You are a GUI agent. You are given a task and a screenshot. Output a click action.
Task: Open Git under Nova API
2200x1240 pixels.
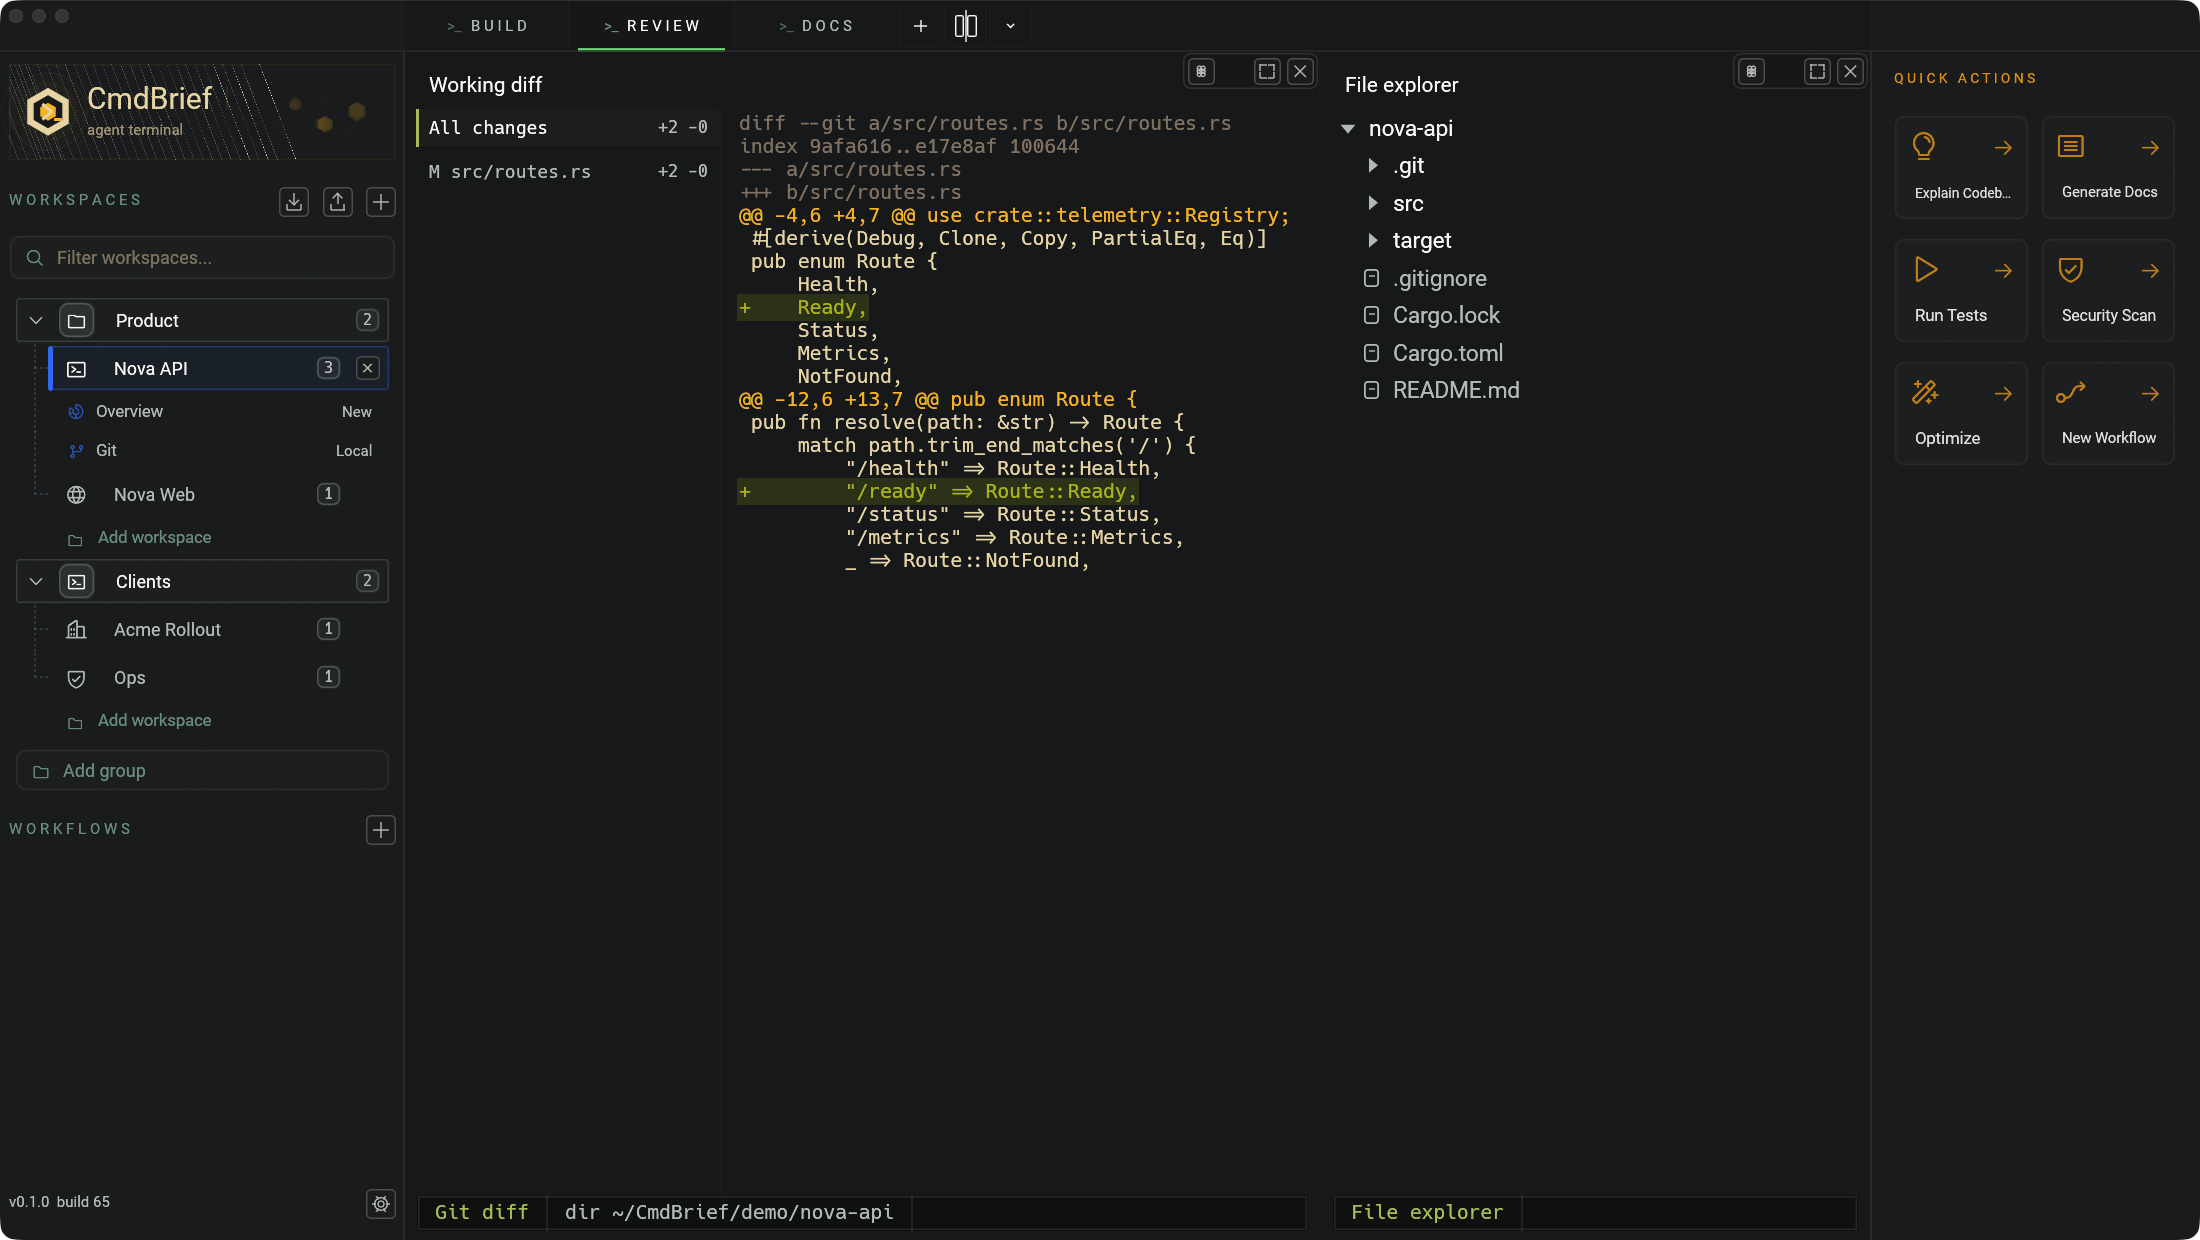220,451
